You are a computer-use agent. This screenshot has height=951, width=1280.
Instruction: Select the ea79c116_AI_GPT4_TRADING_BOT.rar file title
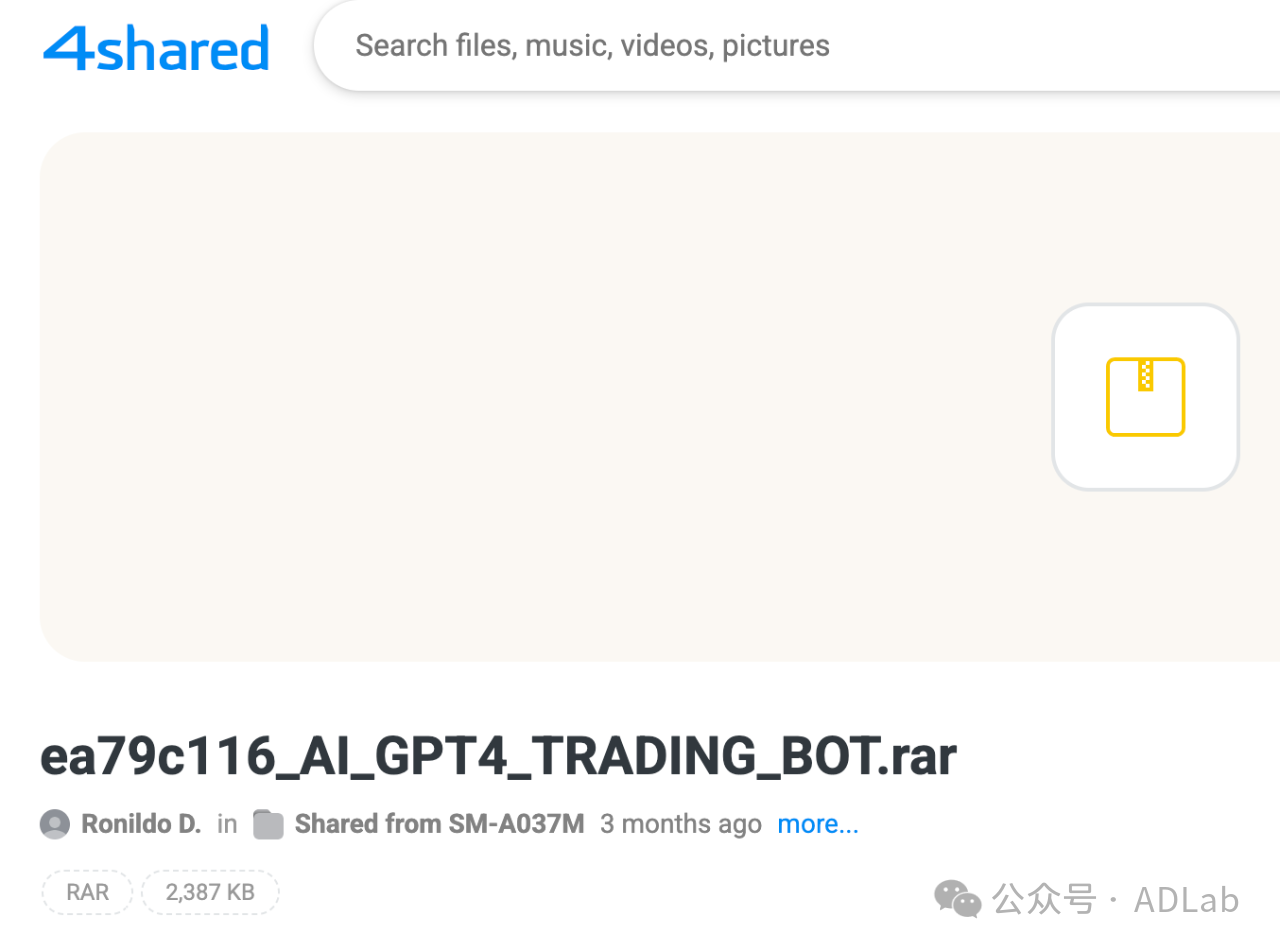point(498,757)
